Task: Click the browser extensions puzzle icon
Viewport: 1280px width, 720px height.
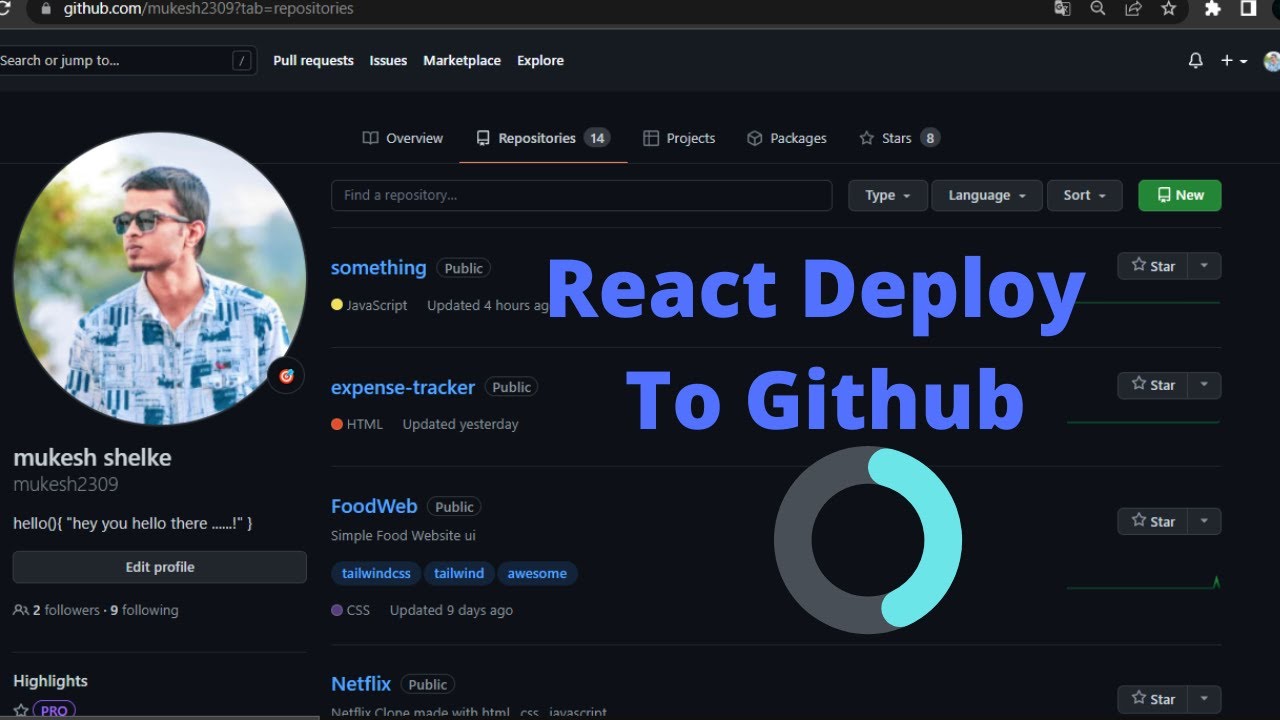Action: (x=1213, y=8)
